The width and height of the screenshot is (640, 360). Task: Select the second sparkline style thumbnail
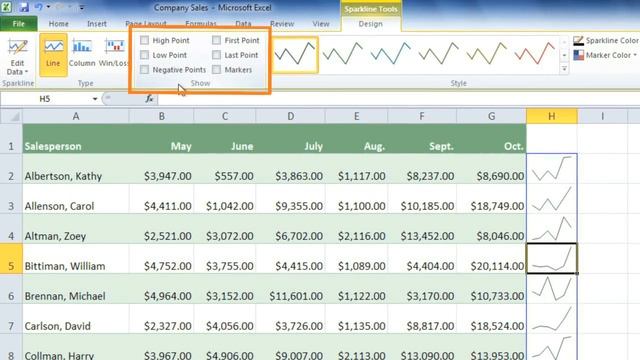click(x=343, y=55)
